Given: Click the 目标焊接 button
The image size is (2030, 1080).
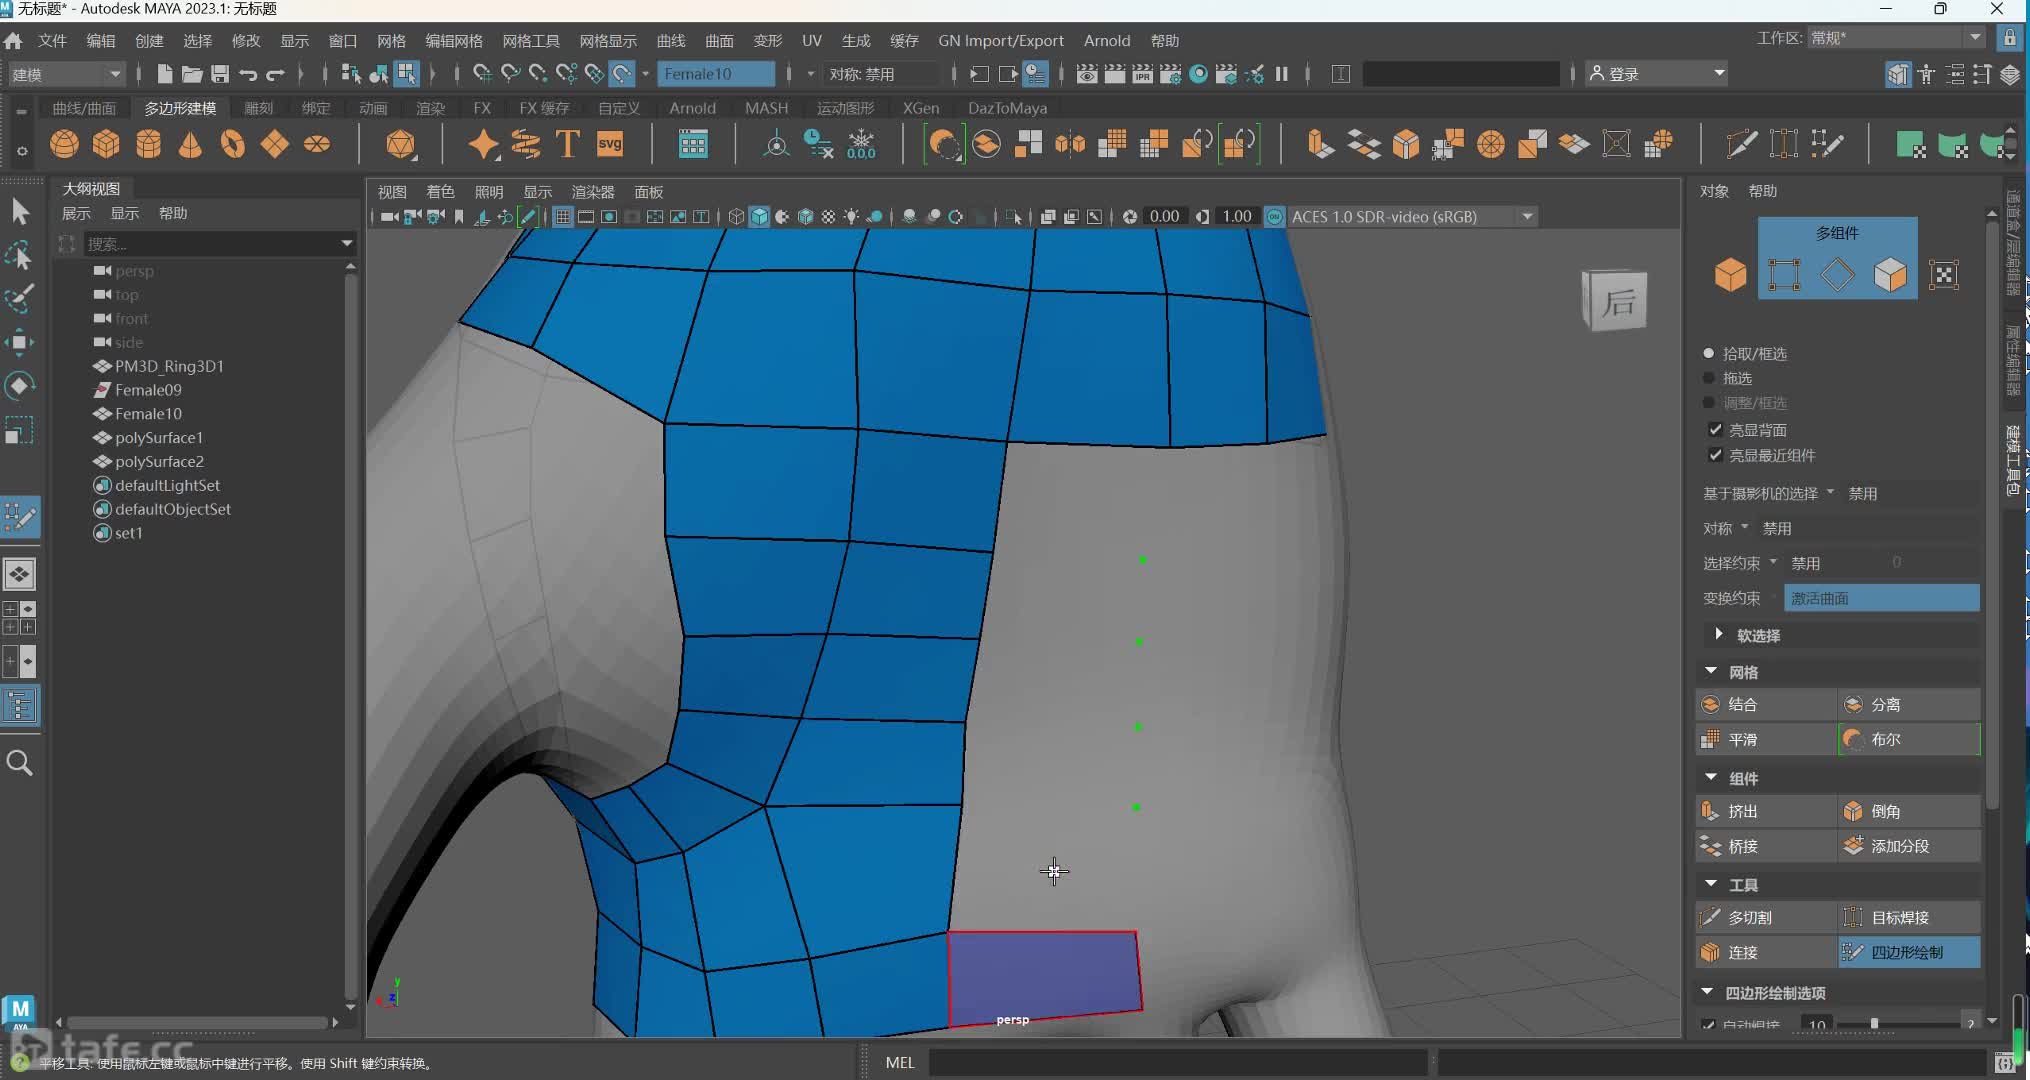Looking at the screenshot, I should (x=1910, y=917).
